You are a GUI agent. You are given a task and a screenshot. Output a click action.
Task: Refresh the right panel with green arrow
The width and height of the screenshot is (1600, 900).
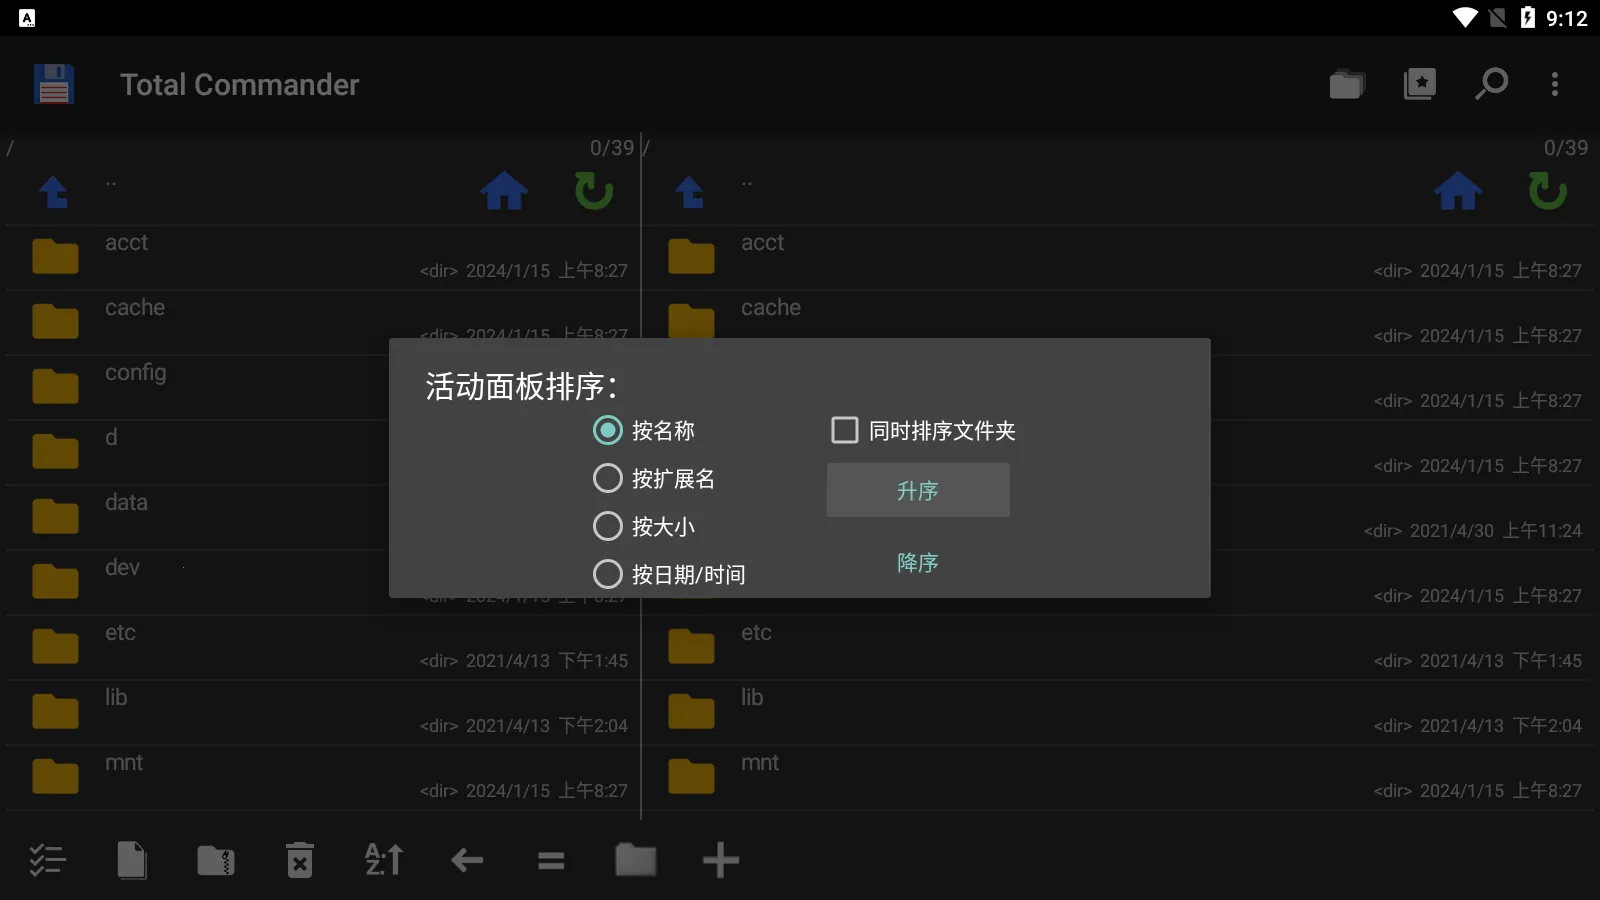[x=1547, y=190]
